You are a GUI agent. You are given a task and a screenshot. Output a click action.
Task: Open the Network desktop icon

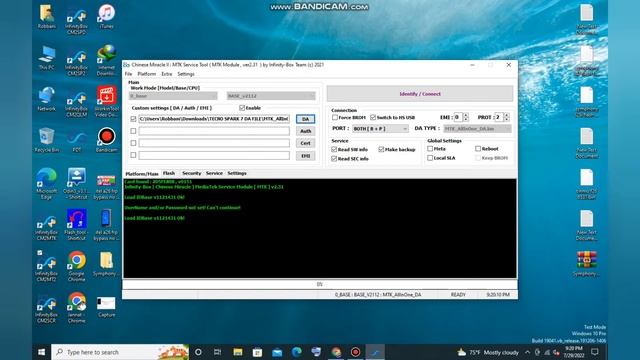(47, 100)
